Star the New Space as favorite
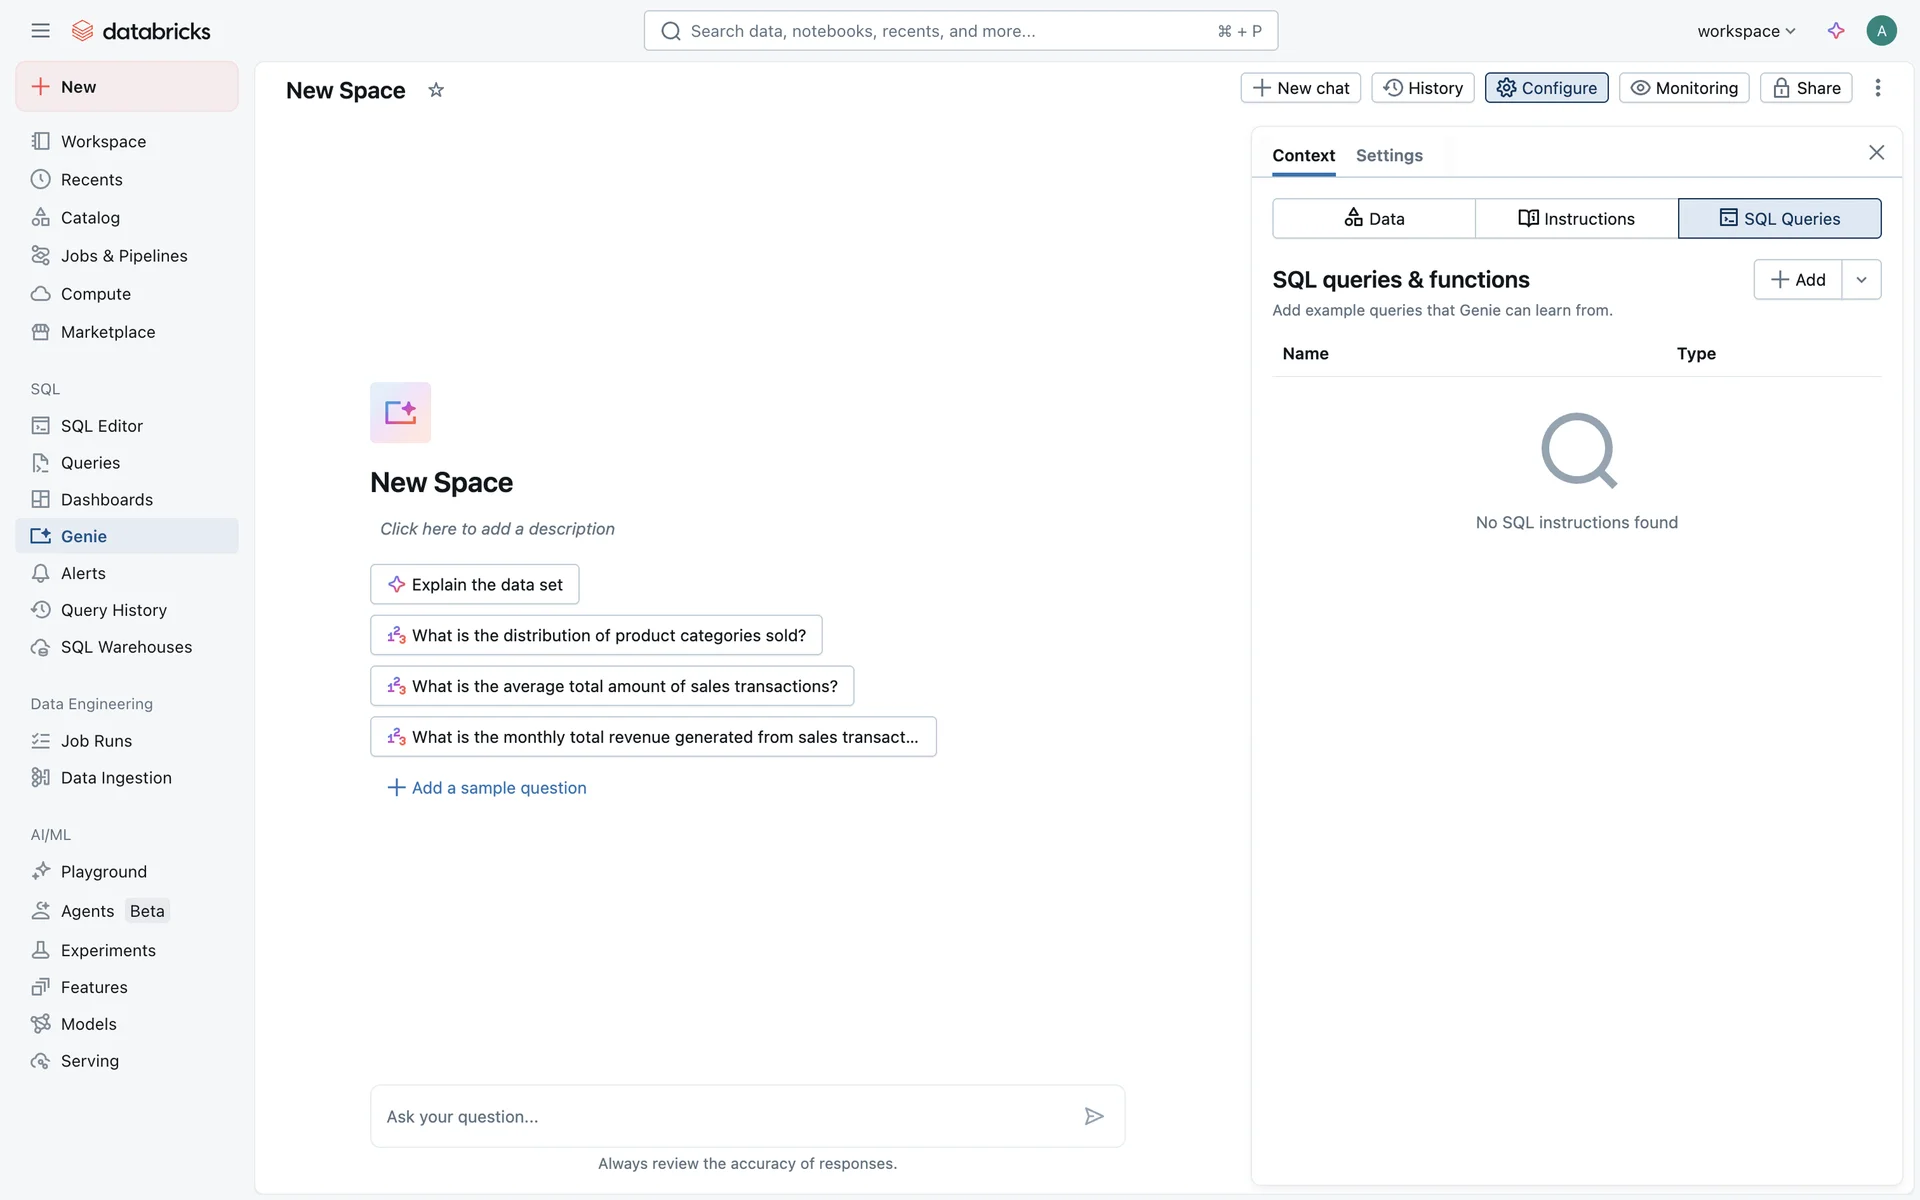The width and height of the screenshot is (1920, 1200). click(x=436, y=90)
